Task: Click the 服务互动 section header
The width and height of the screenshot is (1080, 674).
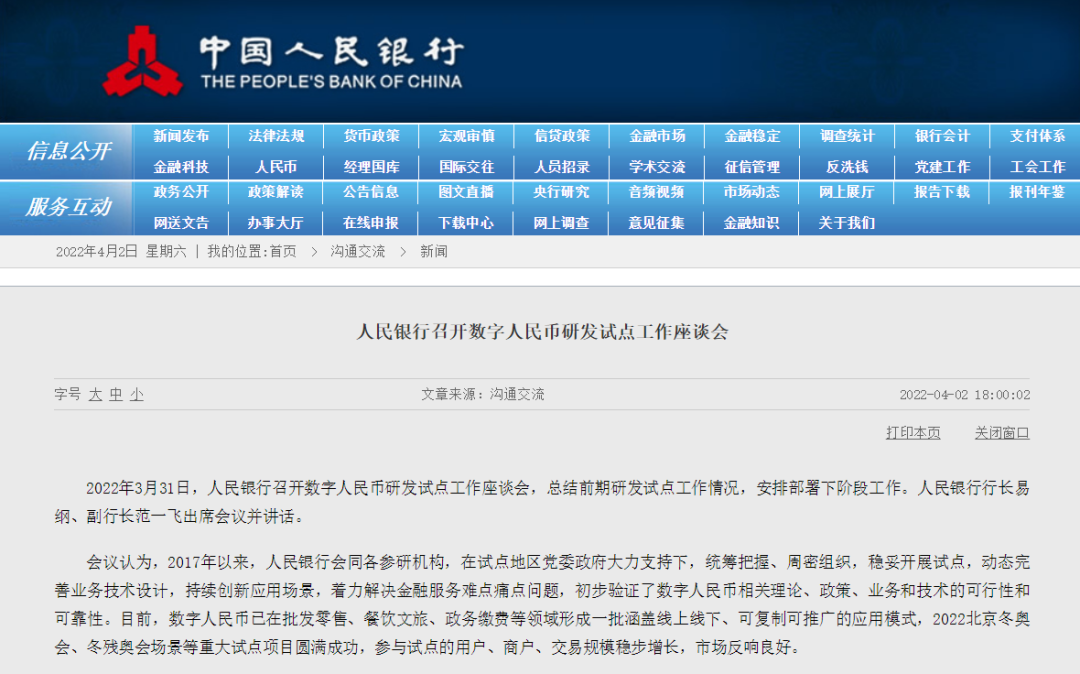Action: (68, 207)
